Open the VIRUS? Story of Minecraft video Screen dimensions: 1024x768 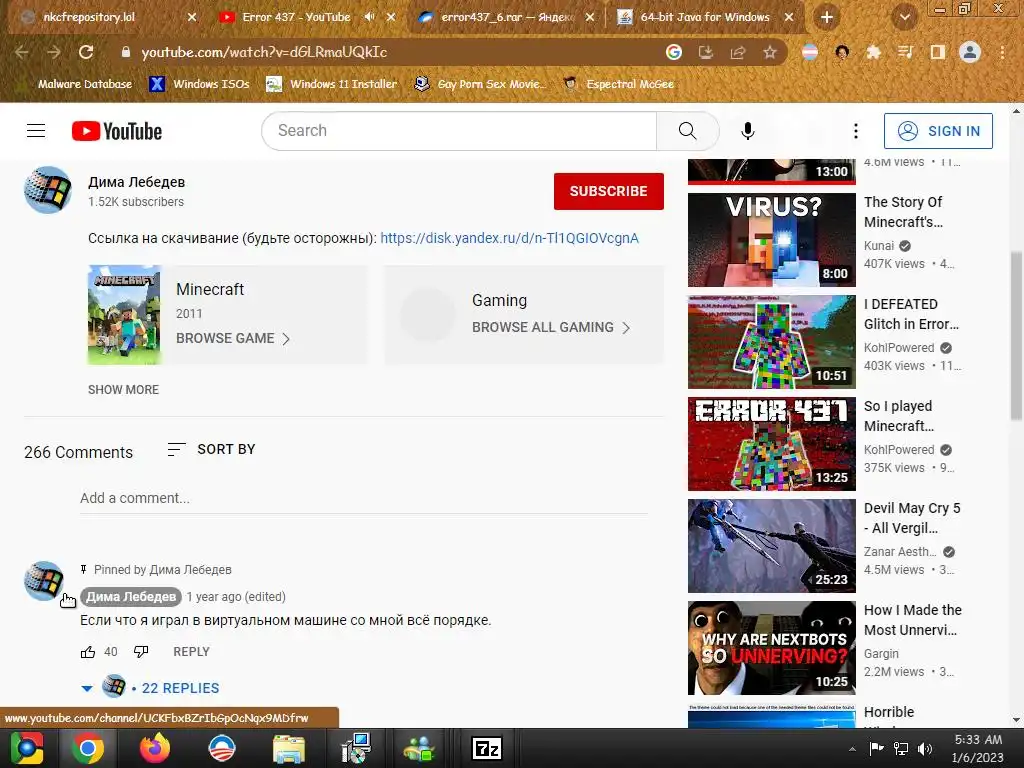(x=771, y=240)
